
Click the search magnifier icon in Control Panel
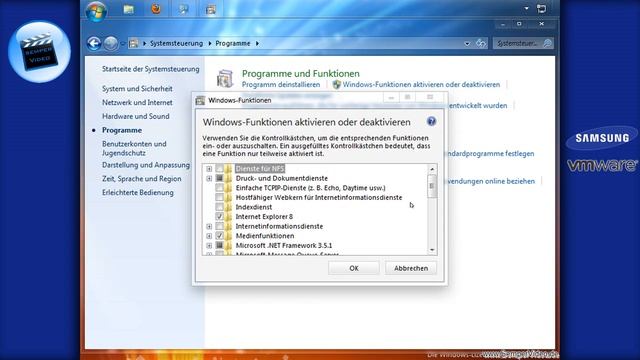[x=547, y=43]
